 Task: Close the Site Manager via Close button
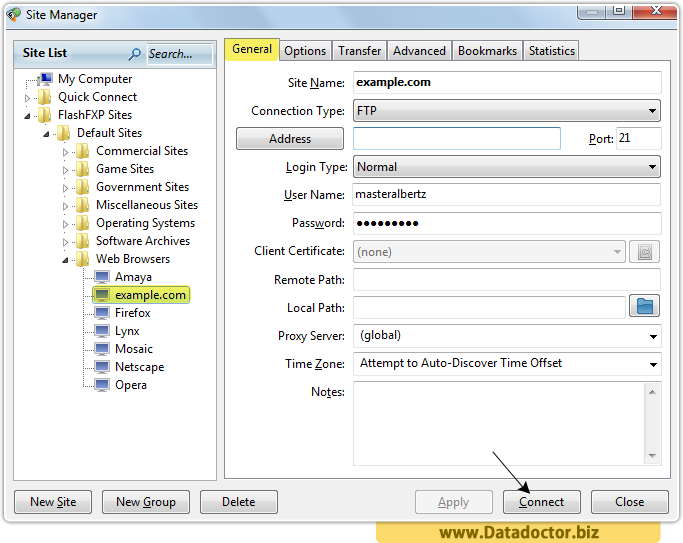[629, 502]
